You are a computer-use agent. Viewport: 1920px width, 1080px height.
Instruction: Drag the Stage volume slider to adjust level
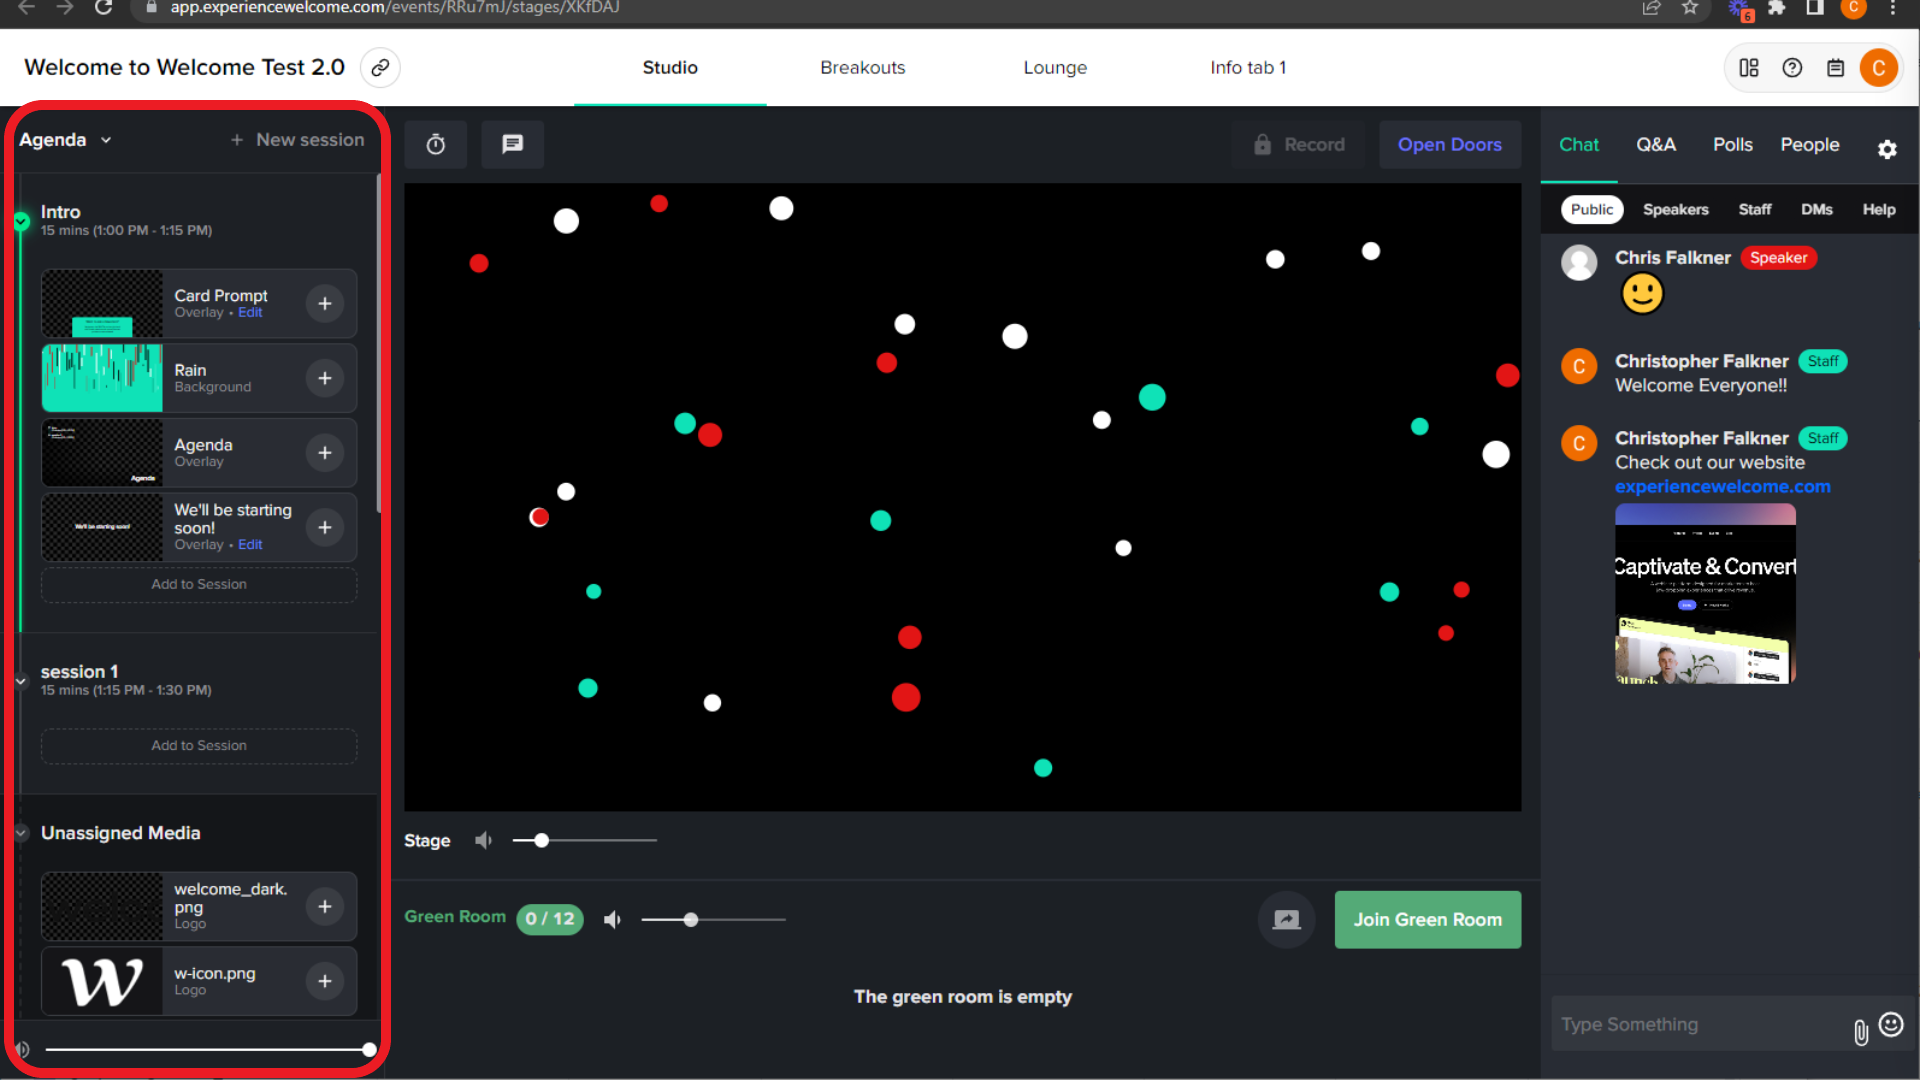pyautogui.click(x=541, y=840)
